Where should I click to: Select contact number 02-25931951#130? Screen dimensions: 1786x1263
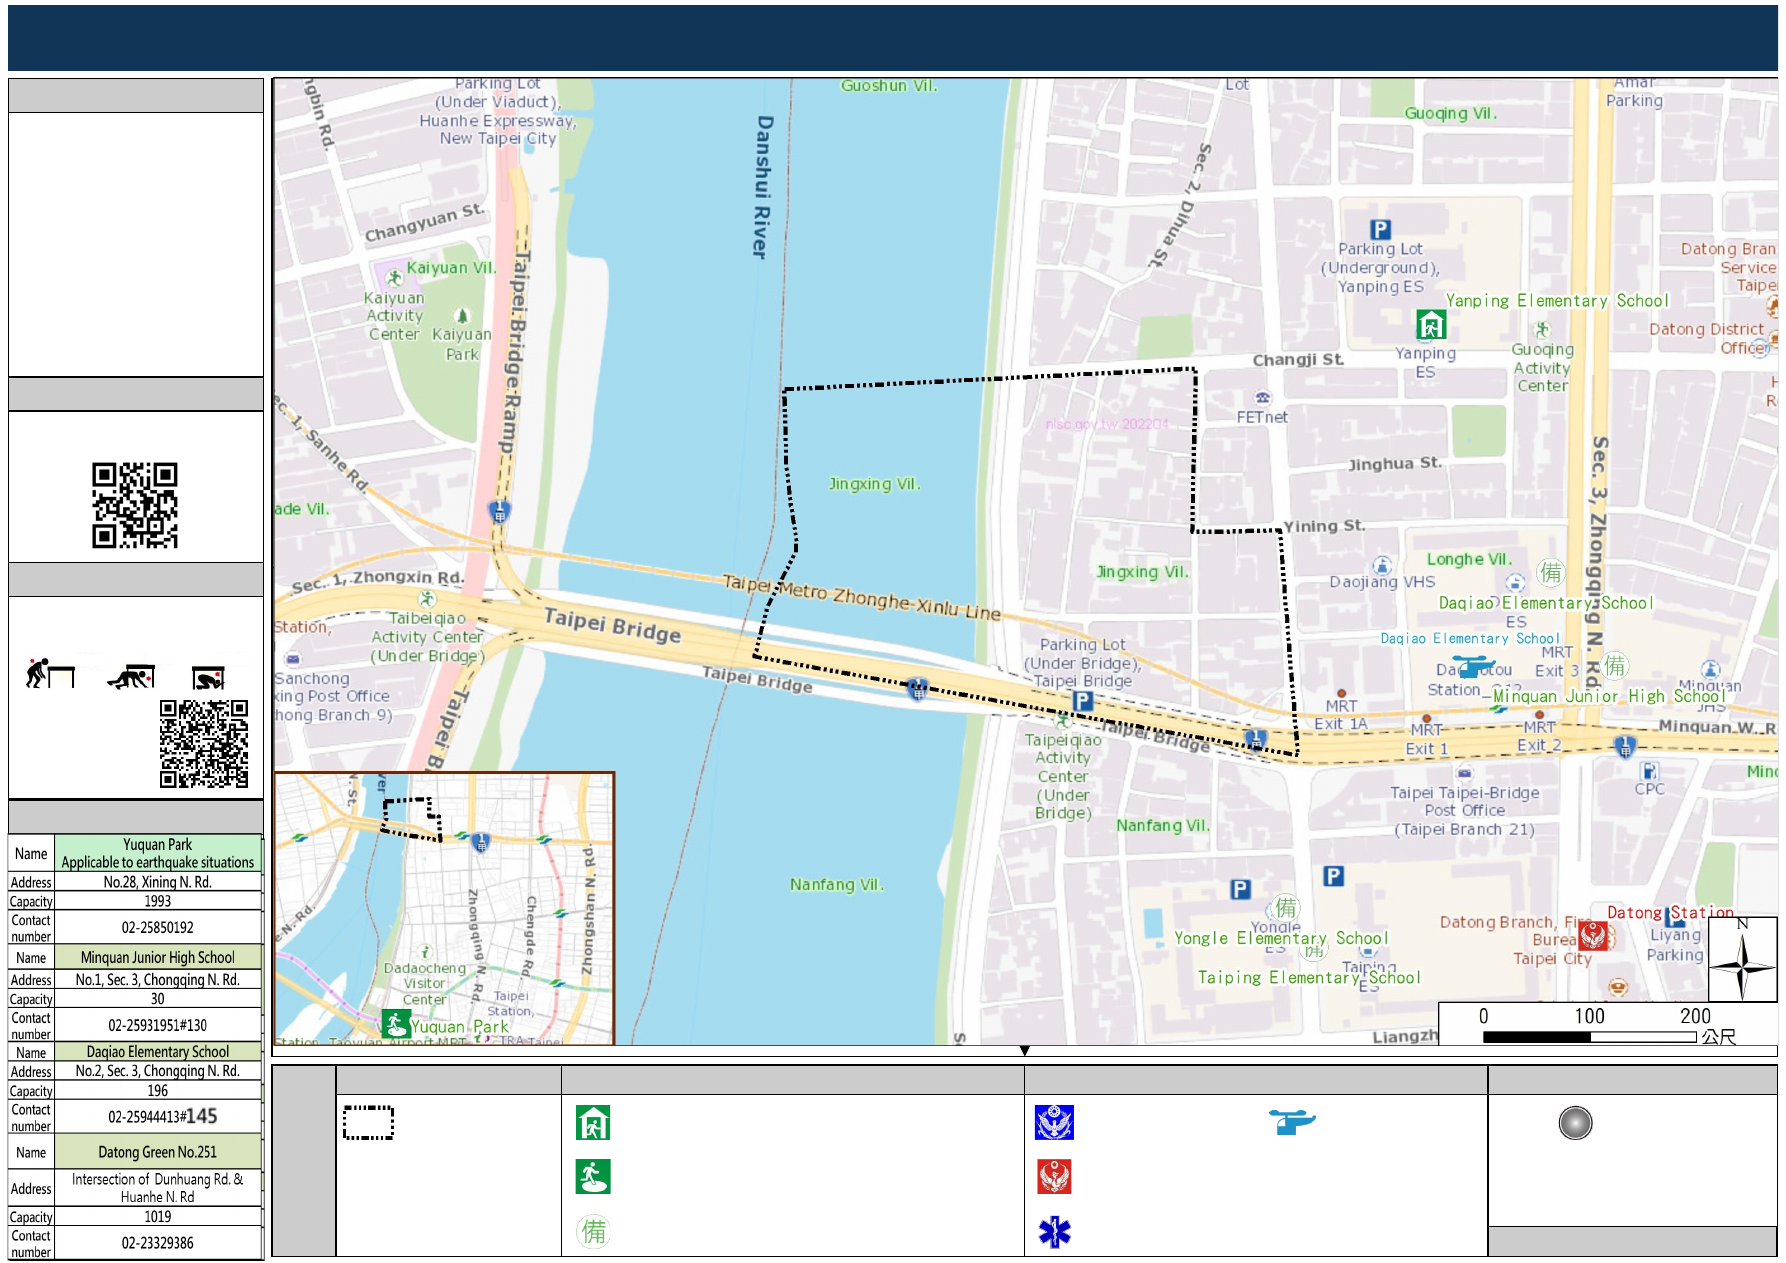pos(158,1025)
